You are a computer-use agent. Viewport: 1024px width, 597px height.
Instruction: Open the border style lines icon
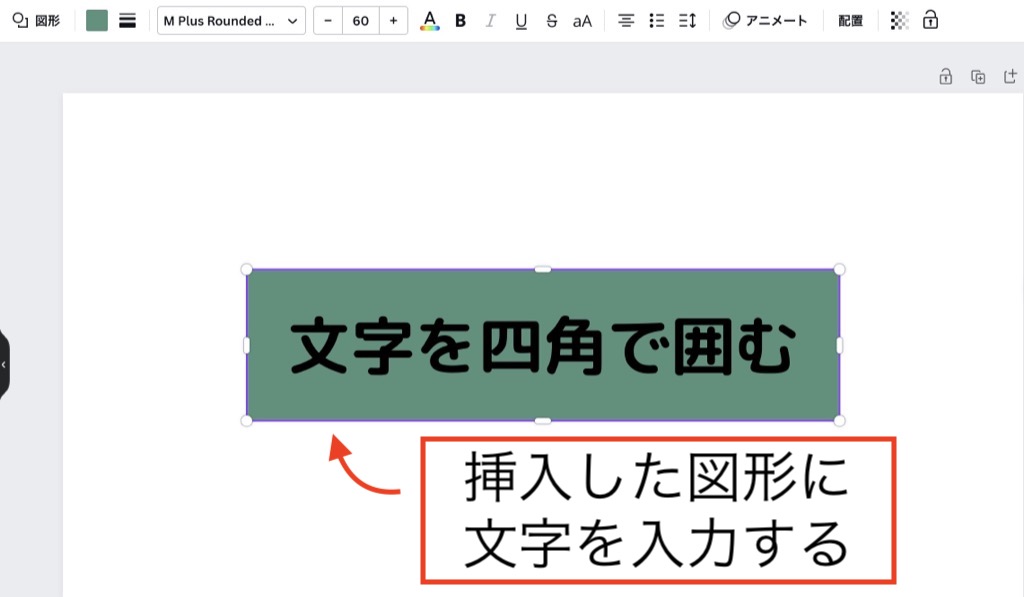[x=127, y=21]
